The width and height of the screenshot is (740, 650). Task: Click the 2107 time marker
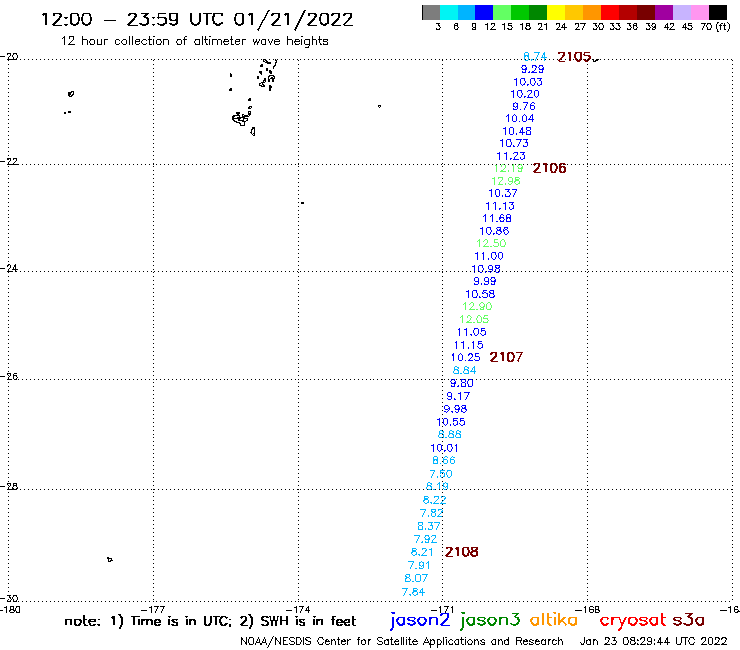pyautogui.click(x=506, y=357)
